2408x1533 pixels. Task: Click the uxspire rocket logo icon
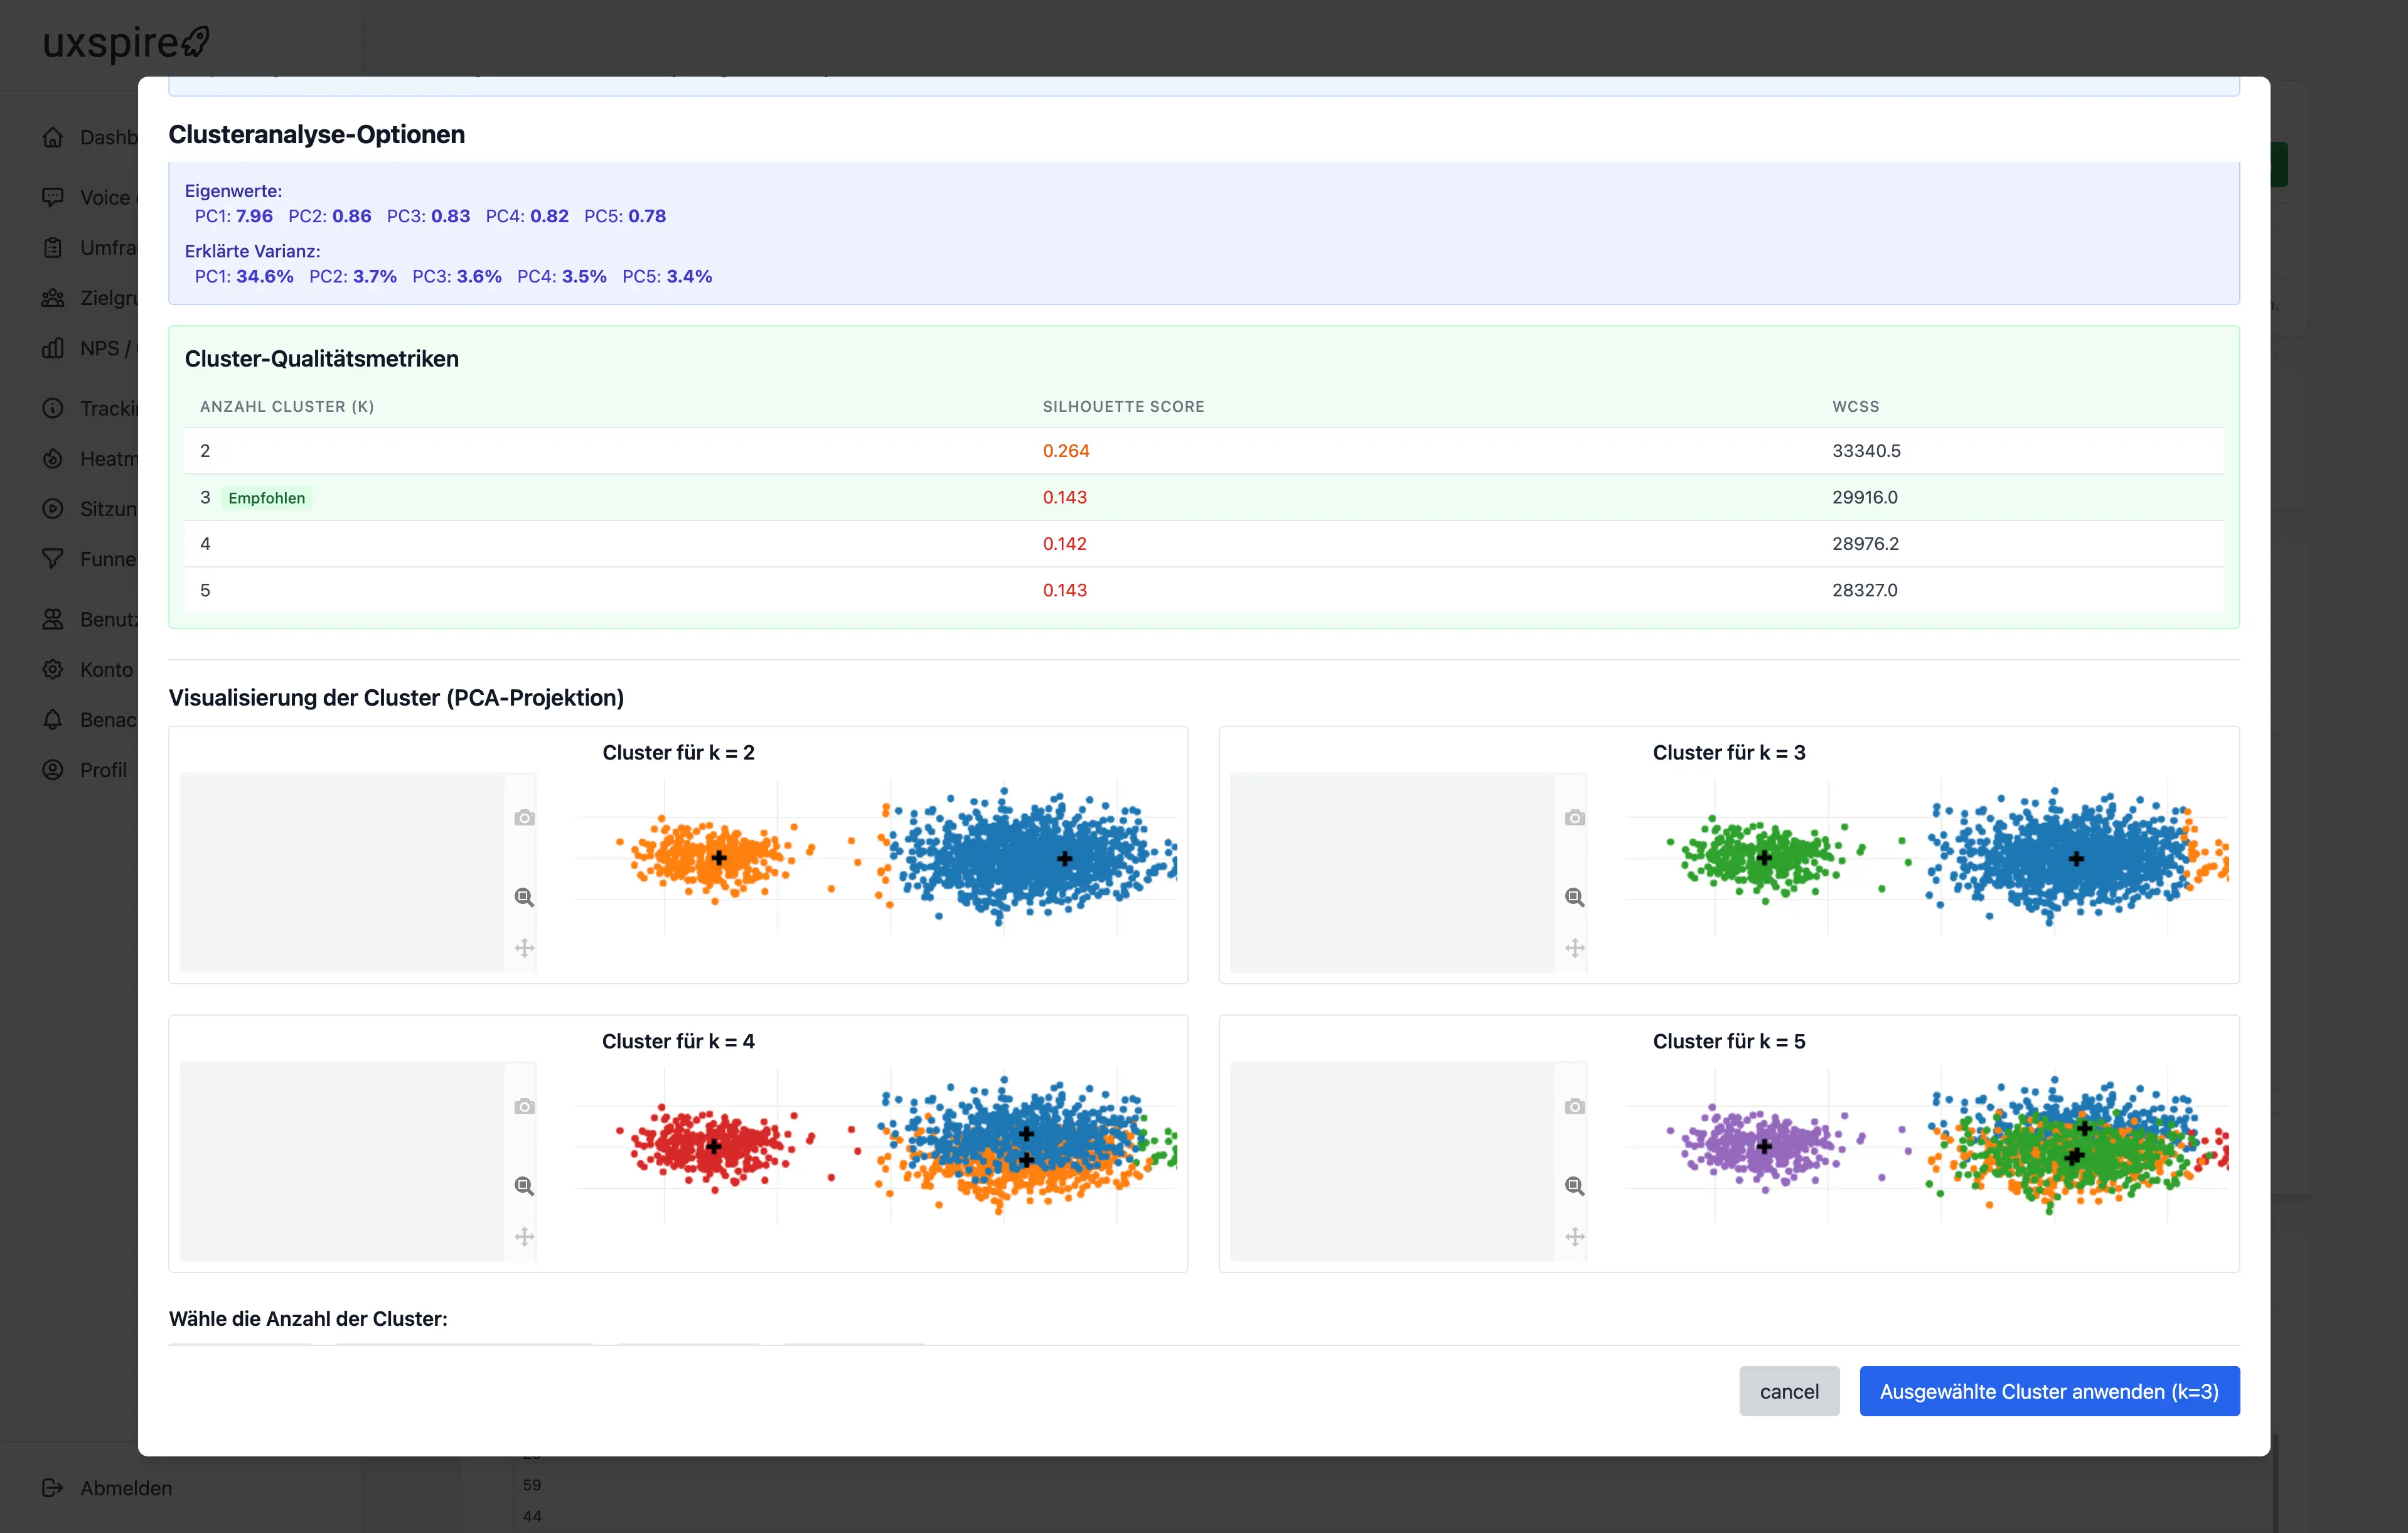click(196, 42)
